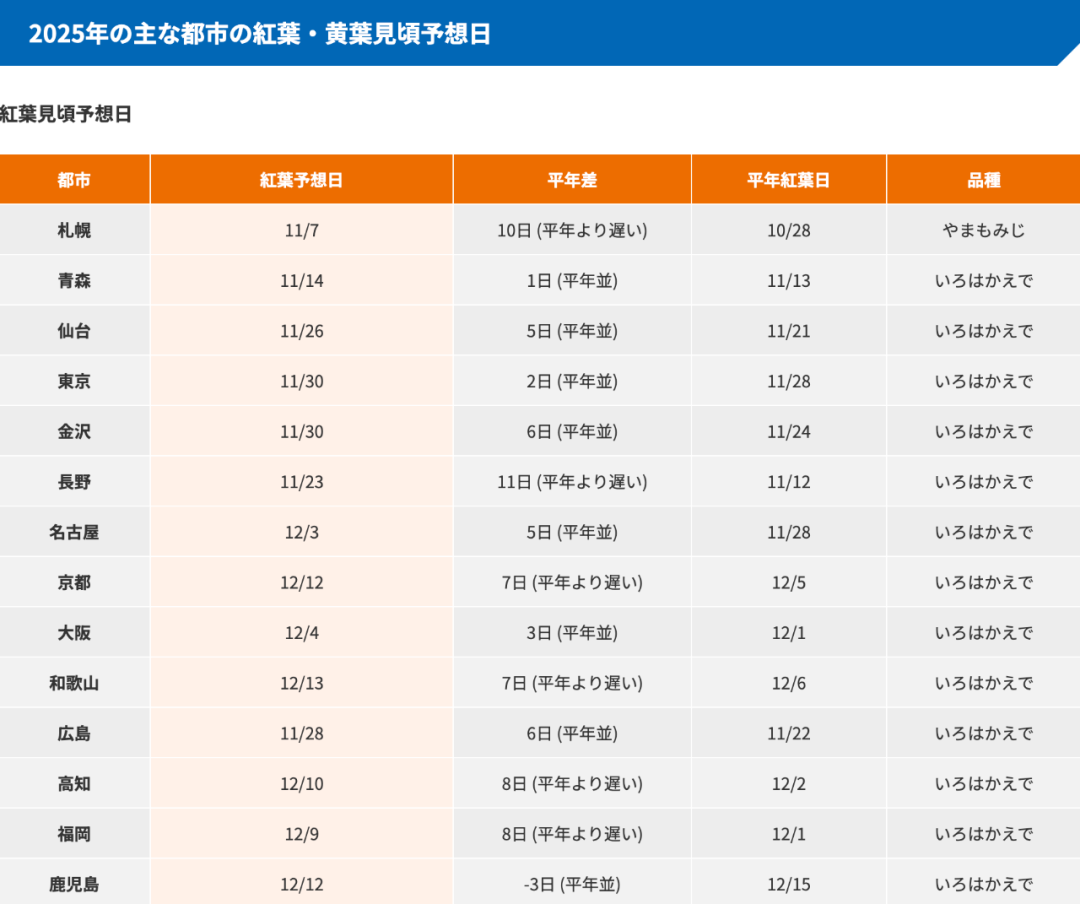Click the normal date "11/28" in the 東京 row

click(x=789, y=381)
